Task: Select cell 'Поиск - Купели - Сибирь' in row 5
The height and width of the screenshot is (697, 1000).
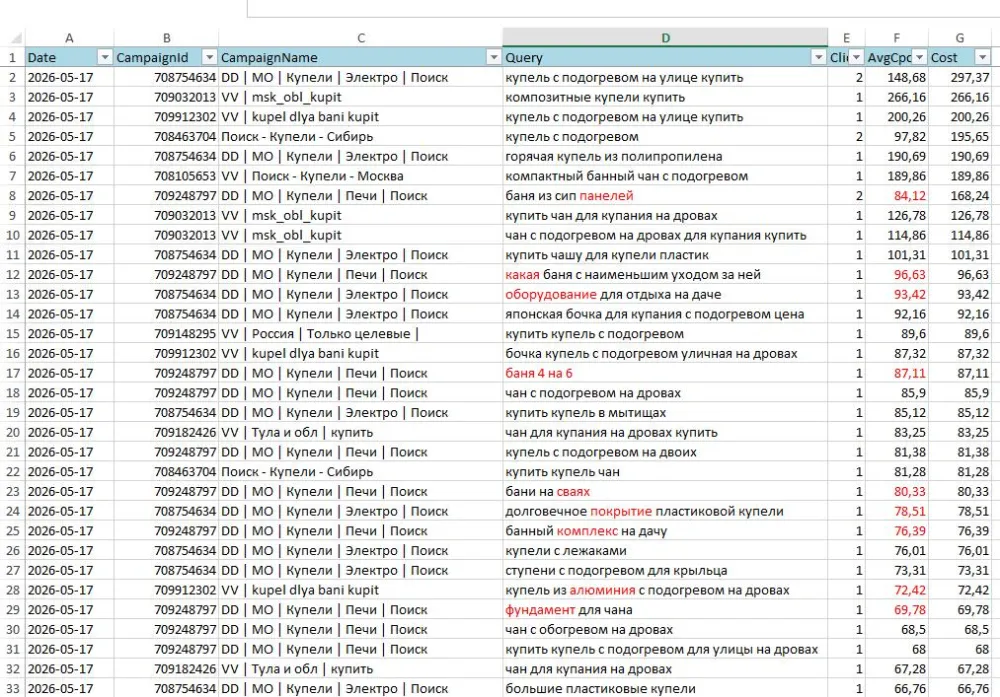Action: (x=360, y=136)
